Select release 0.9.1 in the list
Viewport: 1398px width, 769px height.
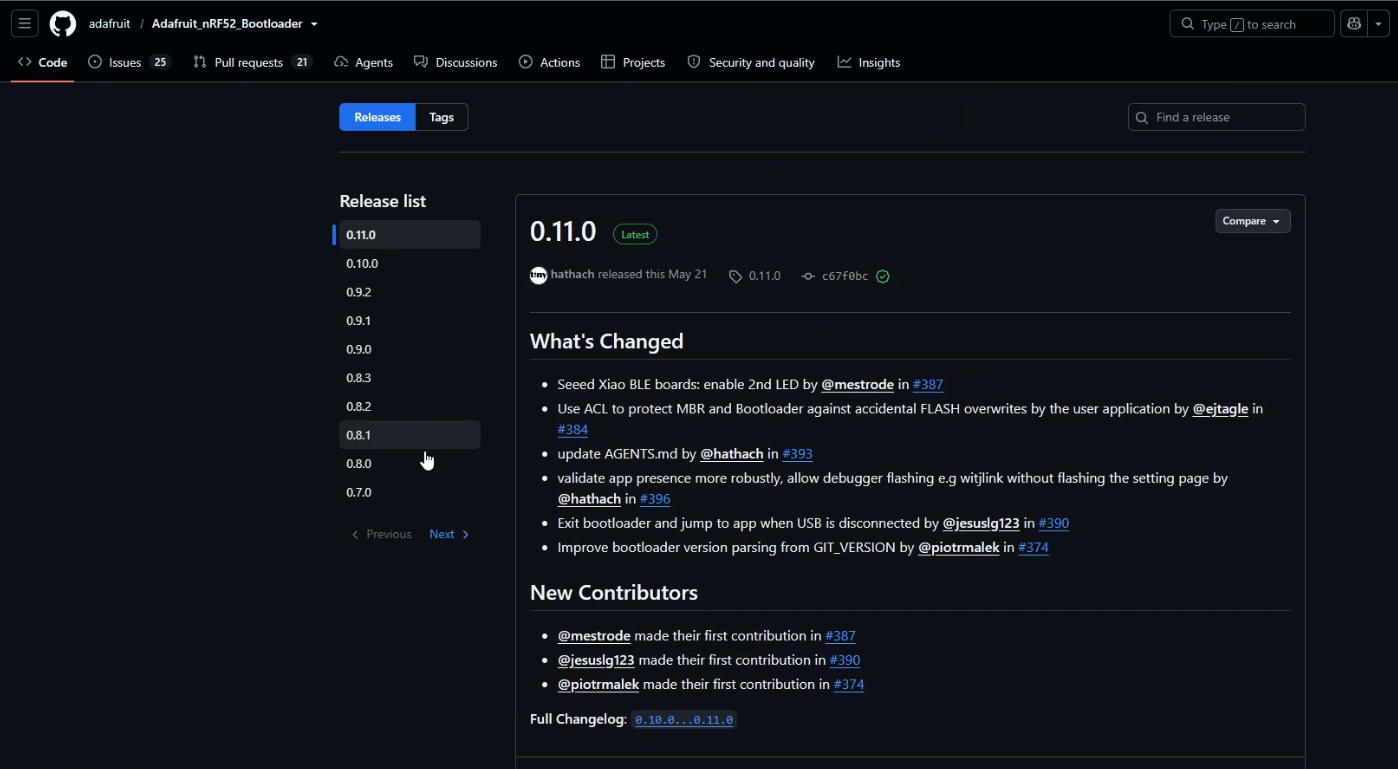[x=410, y=321]
